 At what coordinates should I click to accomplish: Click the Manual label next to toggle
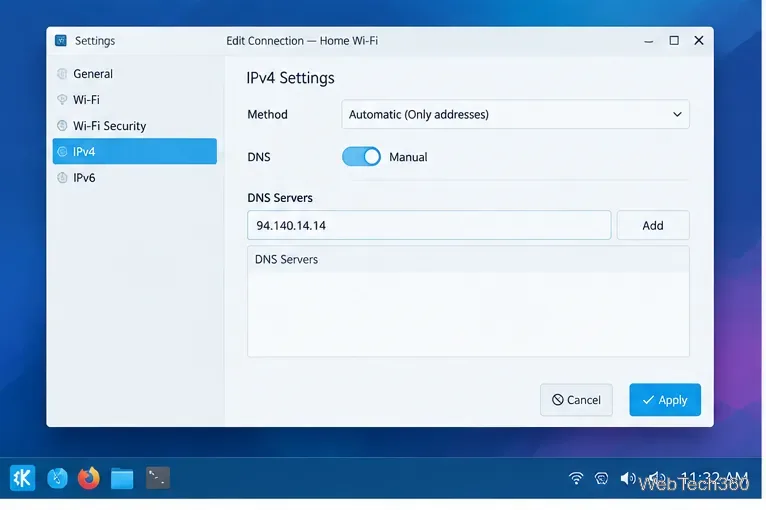[408, 157]
